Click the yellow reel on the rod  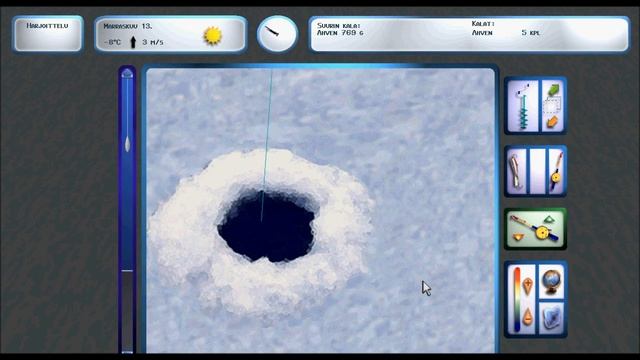(542, 233)
